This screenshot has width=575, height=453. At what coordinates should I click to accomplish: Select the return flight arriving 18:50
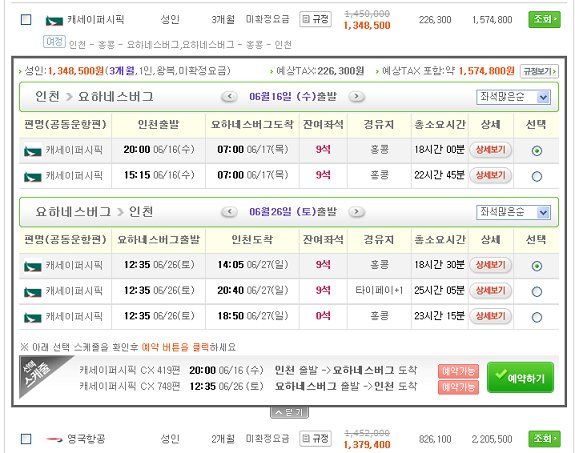pos(536,317)
